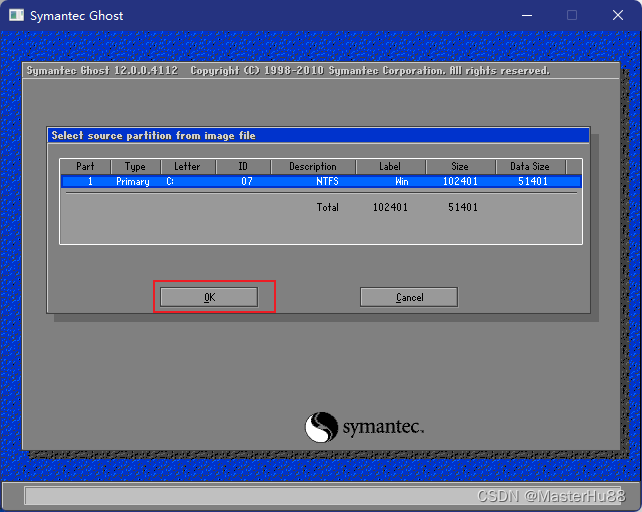Click the Data Size column header
This screenshot has height=512, width=642.
coord(530,166)
